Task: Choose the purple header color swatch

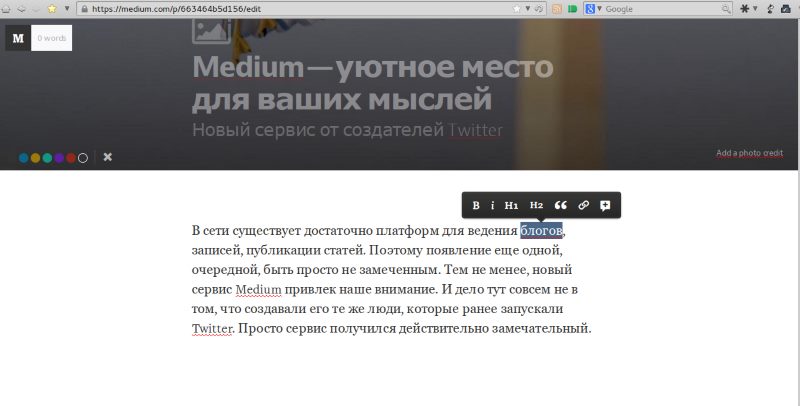Action: click(x=59, y=158)
